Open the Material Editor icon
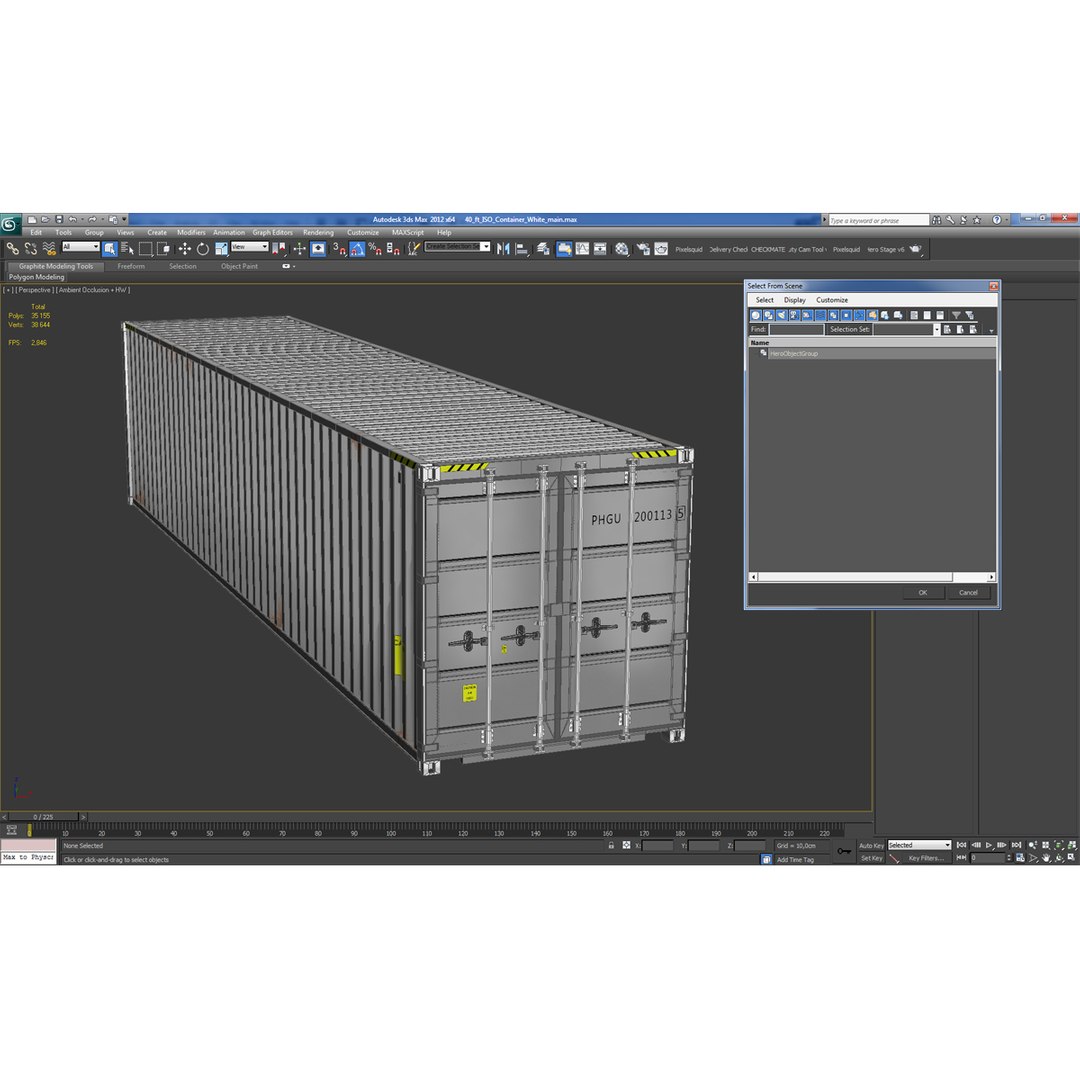The image size is (1080, 1080). (622, 249)
